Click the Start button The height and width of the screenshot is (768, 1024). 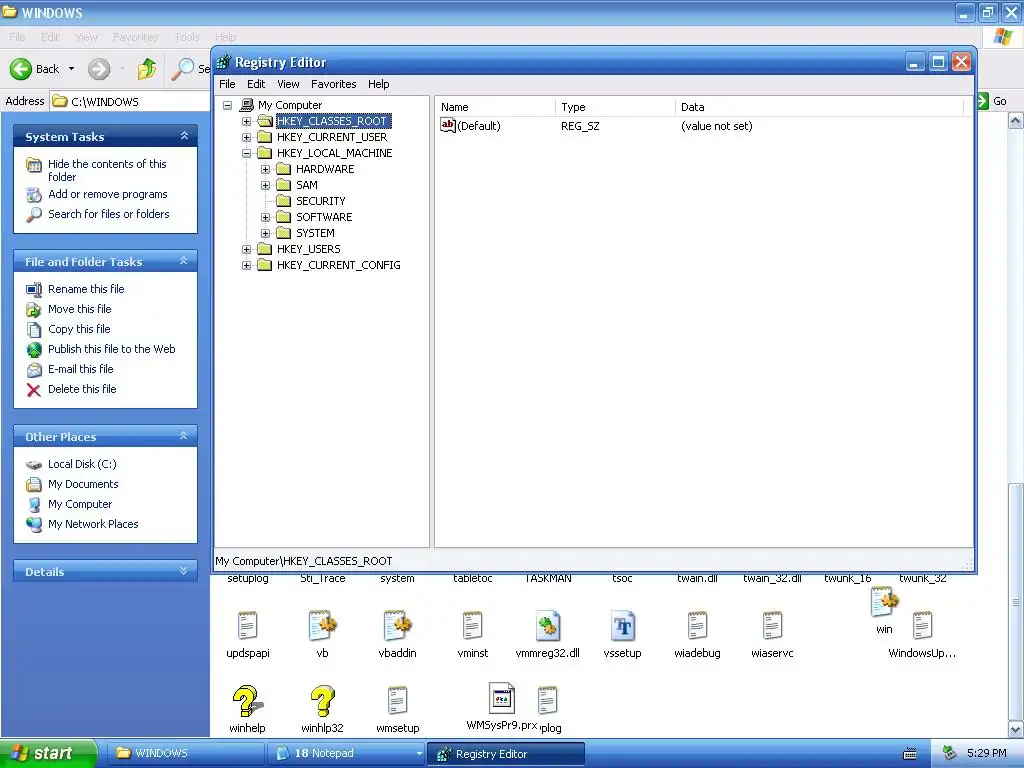[x=48, y=754]
